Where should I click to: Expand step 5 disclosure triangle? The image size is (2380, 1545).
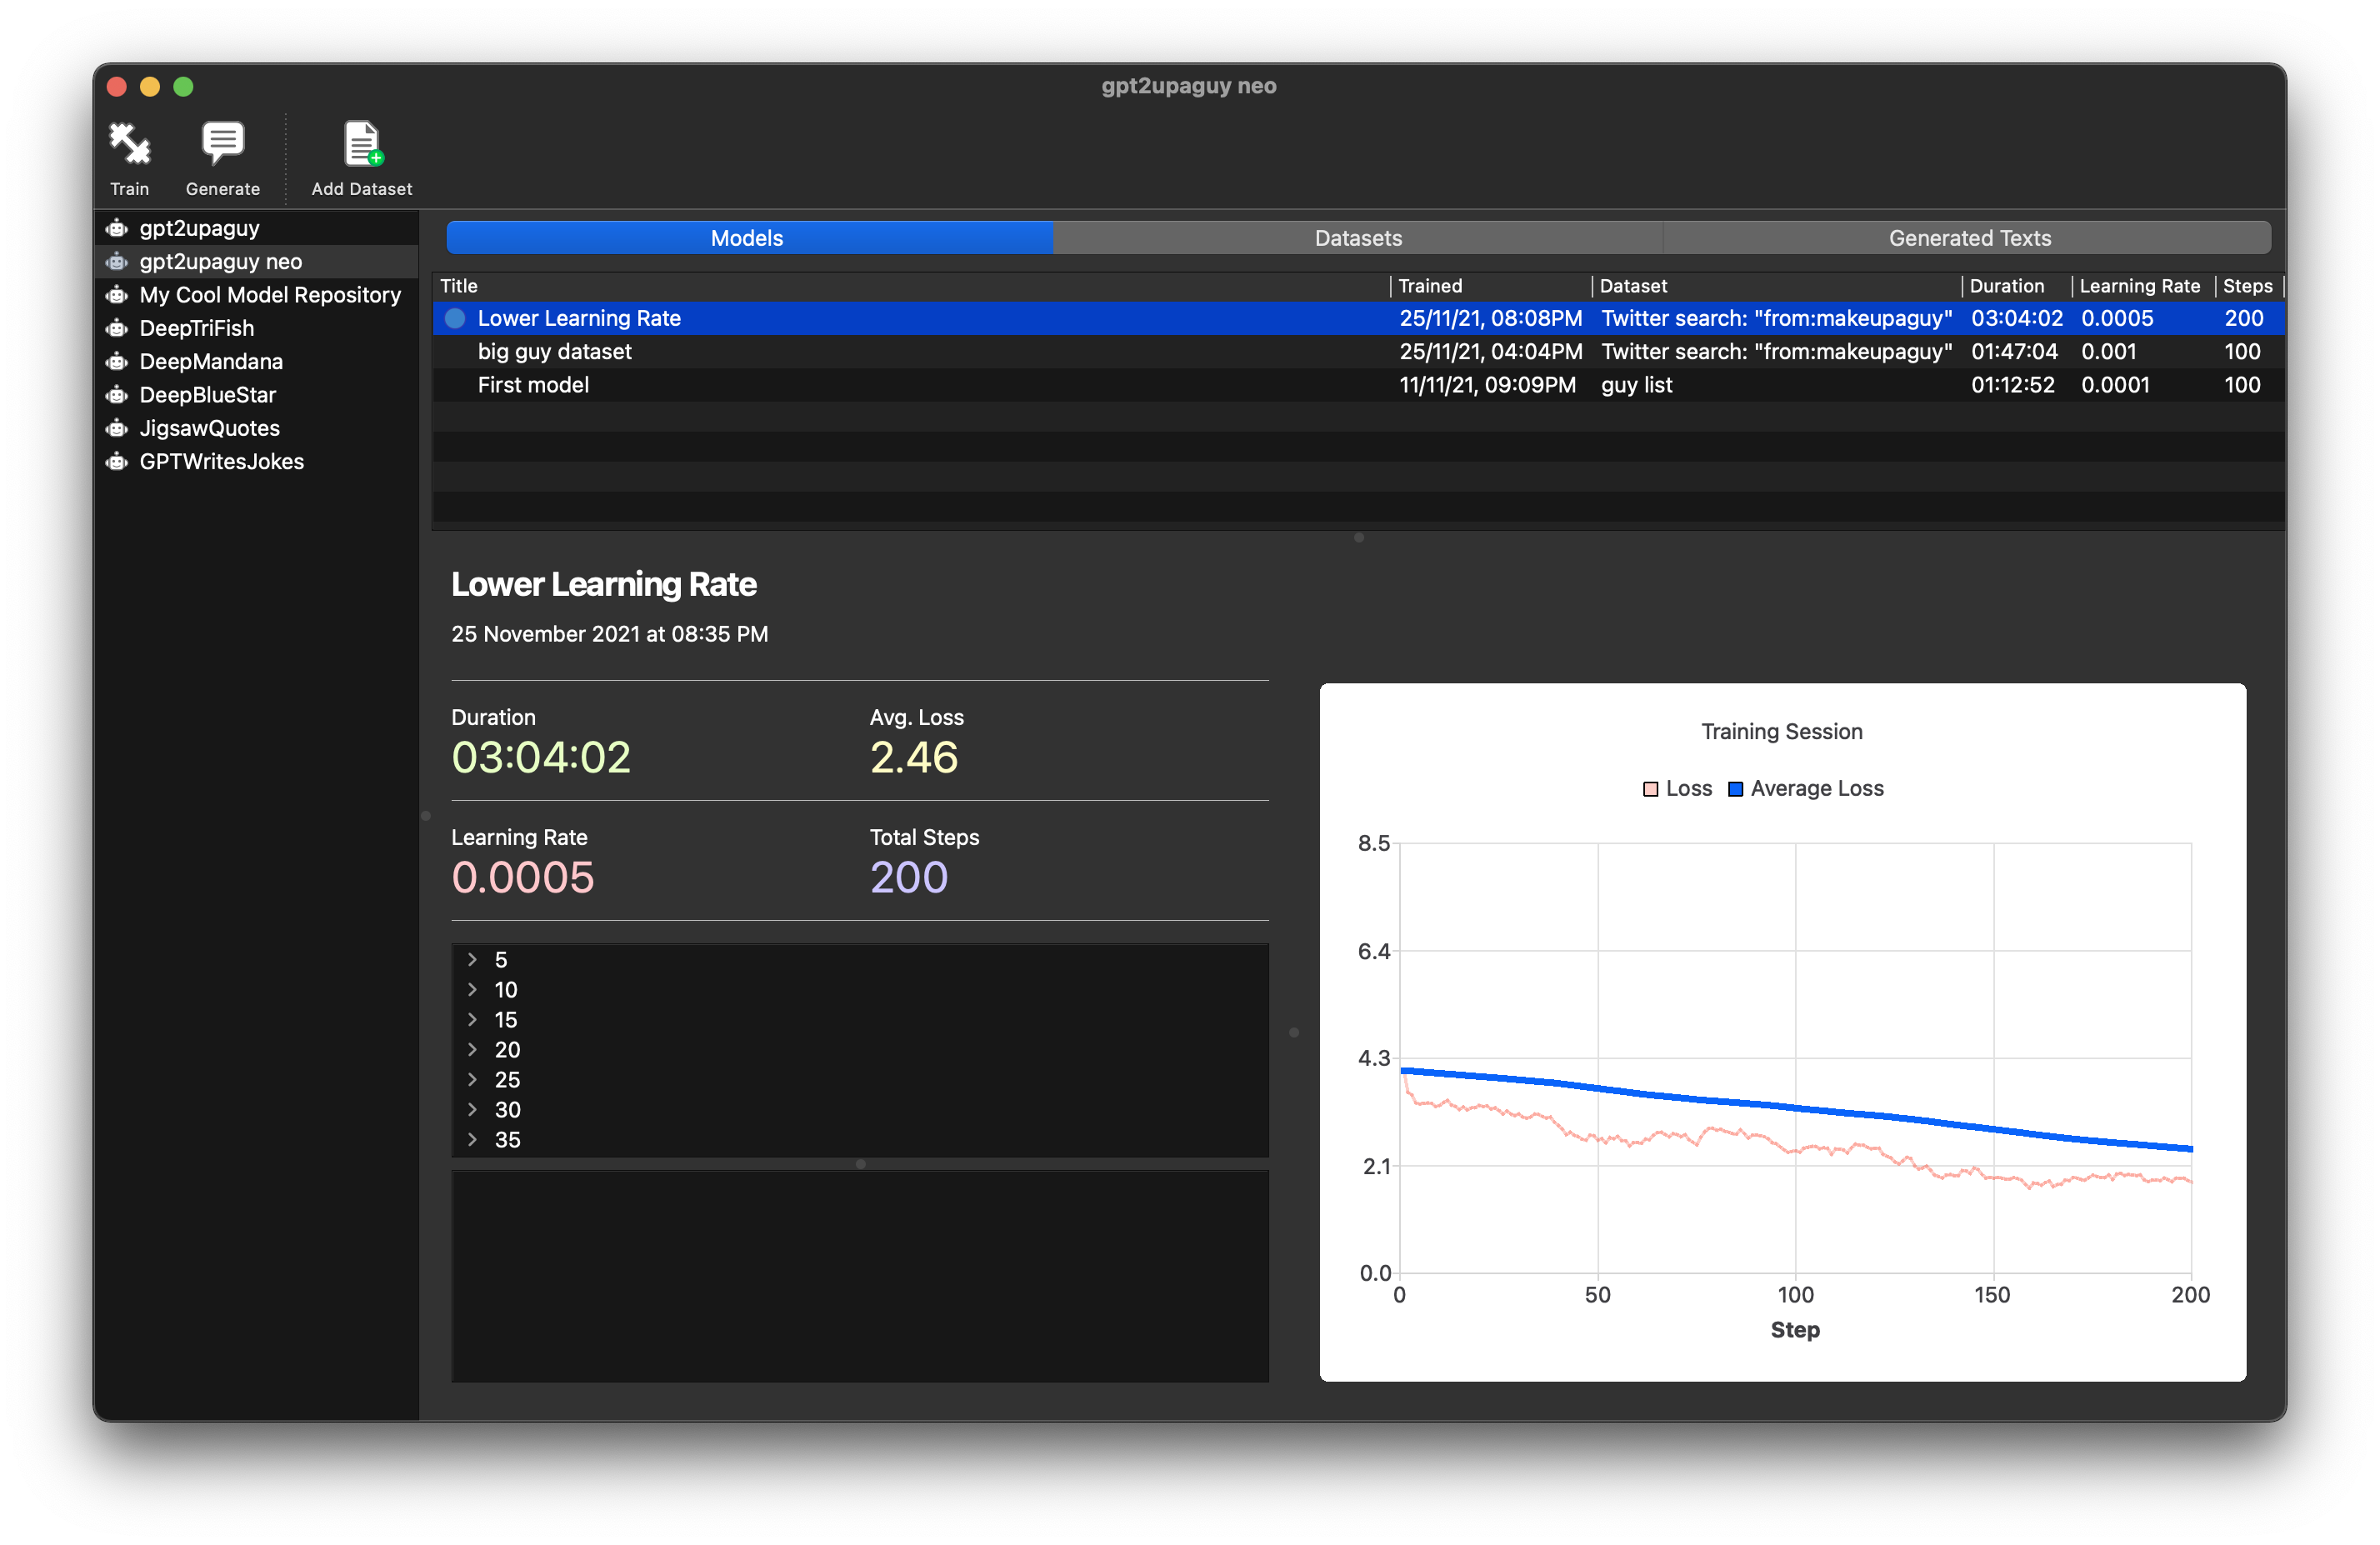click(x=472, y=959)
